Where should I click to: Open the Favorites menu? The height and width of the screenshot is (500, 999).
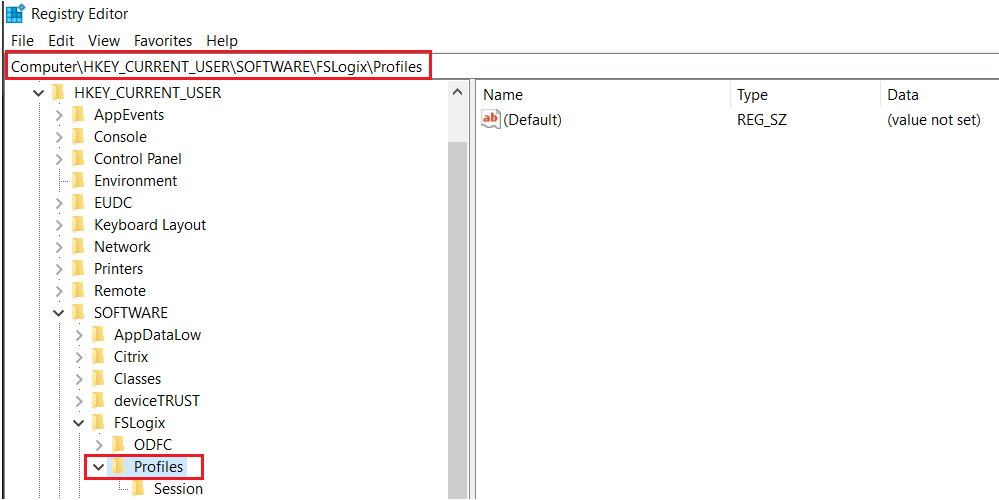[x=163, y=41]
